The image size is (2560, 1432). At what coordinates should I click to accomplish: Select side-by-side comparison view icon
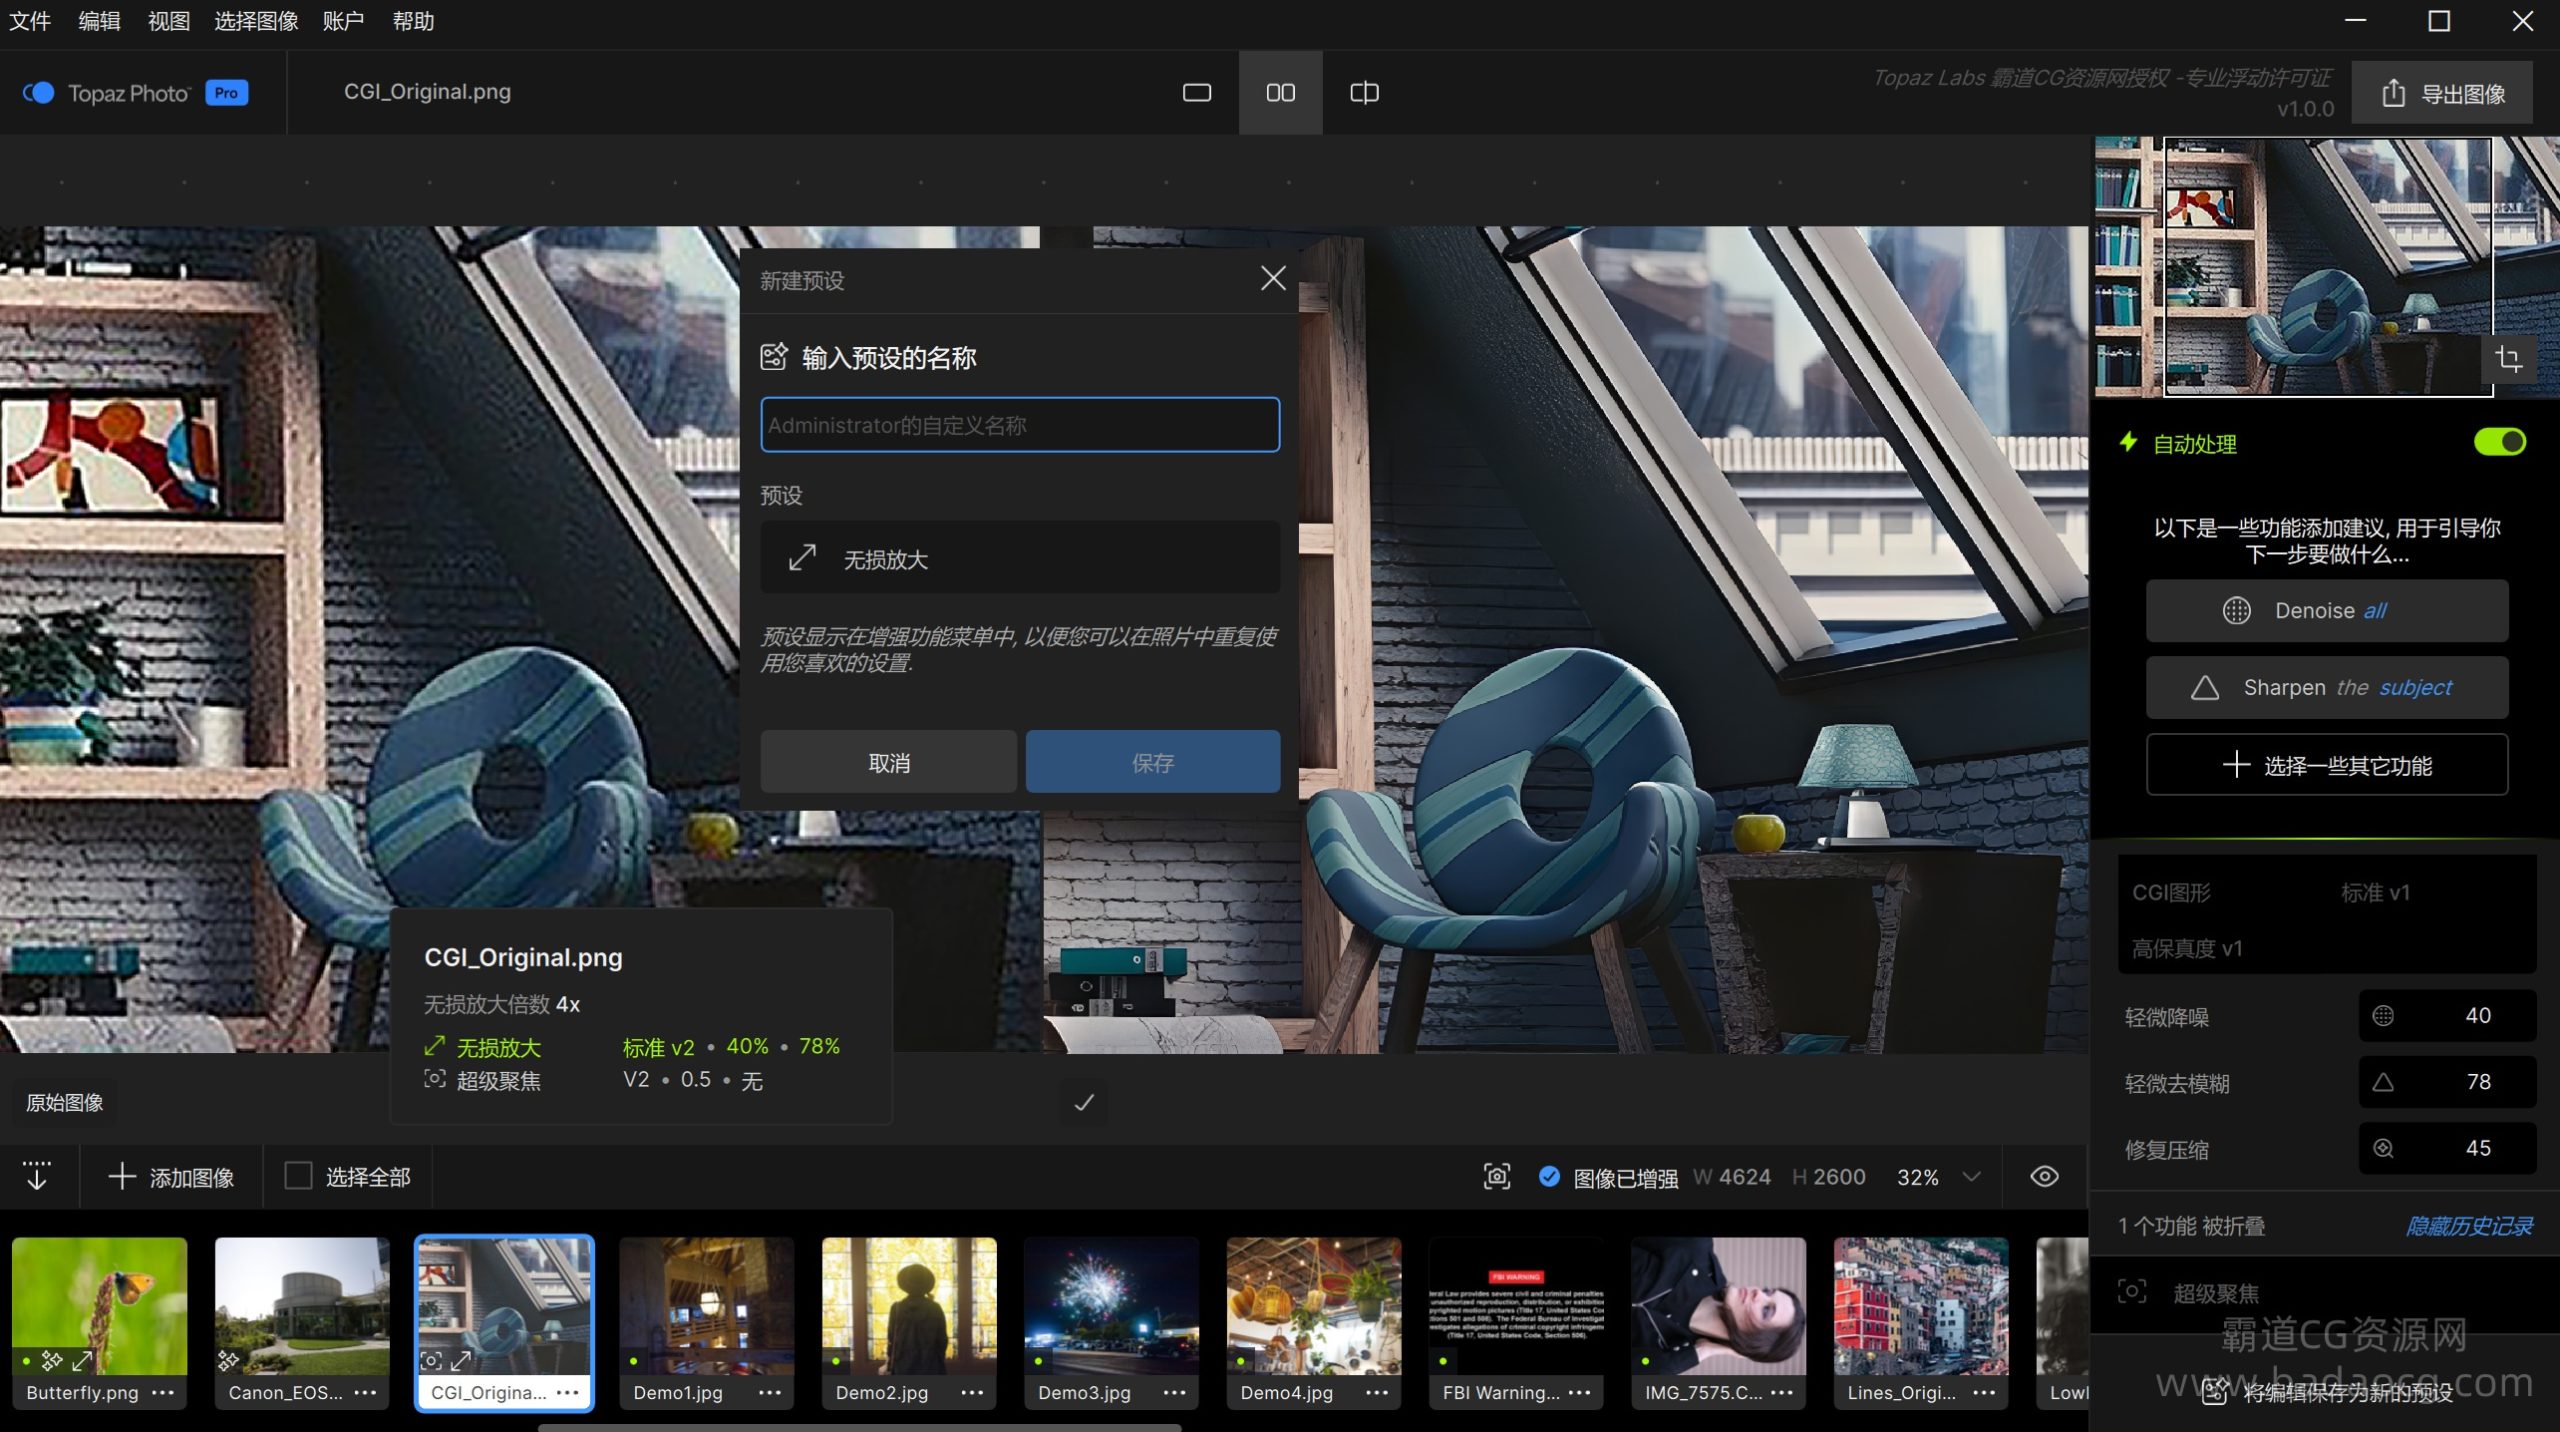pyautogui.click(x=1280, y=93)
